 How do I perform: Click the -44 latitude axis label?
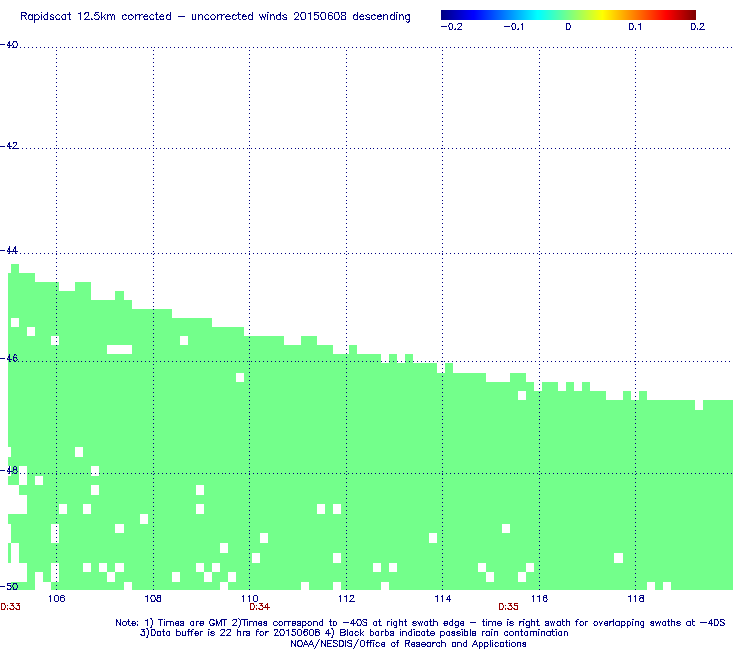point(9,251)
